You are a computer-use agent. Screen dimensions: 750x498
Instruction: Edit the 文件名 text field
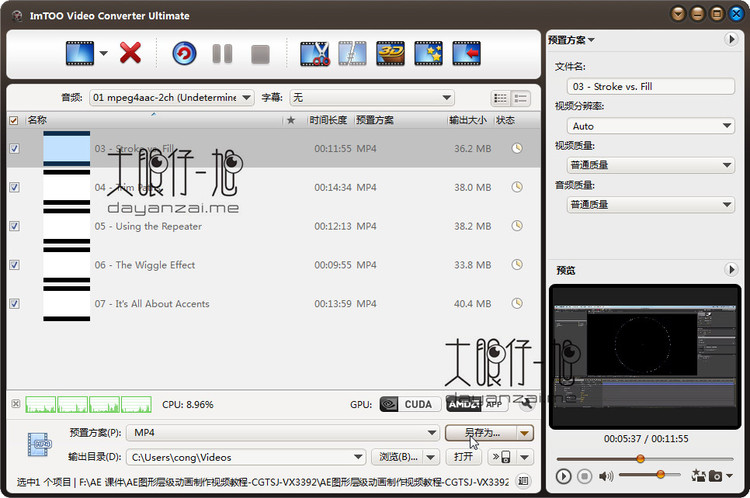click(x=651, y=87)
